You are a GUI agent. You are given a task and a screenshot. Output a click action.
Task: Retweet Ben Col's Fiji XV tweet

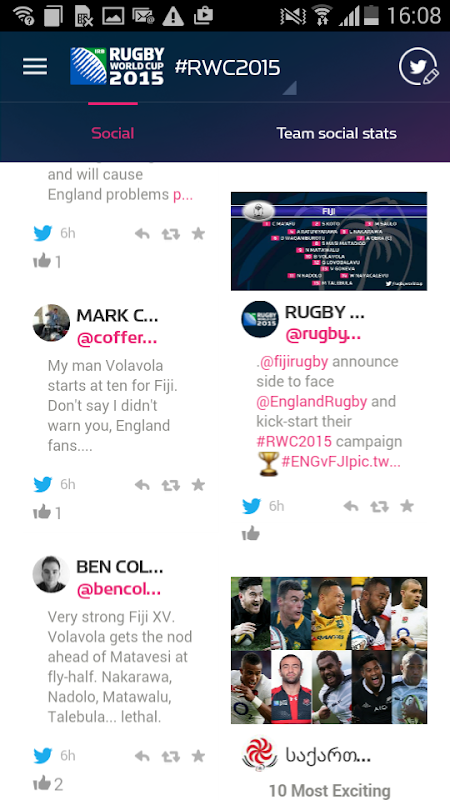(x=170, y=756)
